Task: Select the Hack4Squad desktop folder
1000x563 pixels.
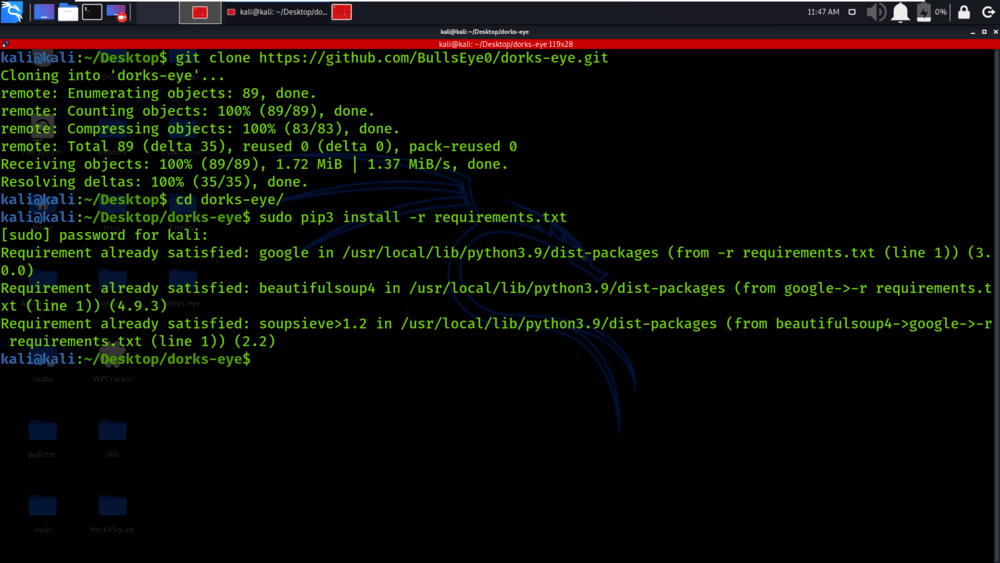Action: point(112,513)
